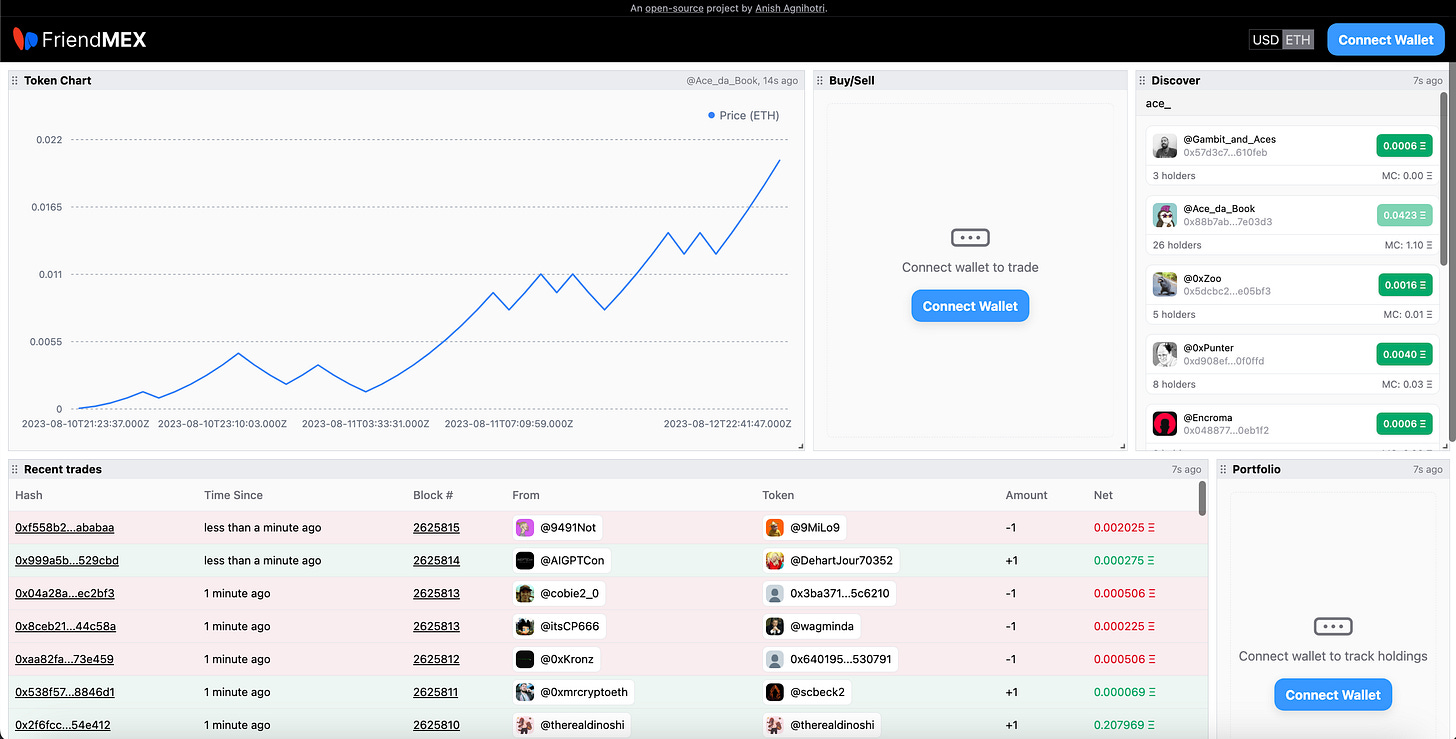Click the @0xKronz avatar icon
This screenshot has width=1456, height=739.
525,659
